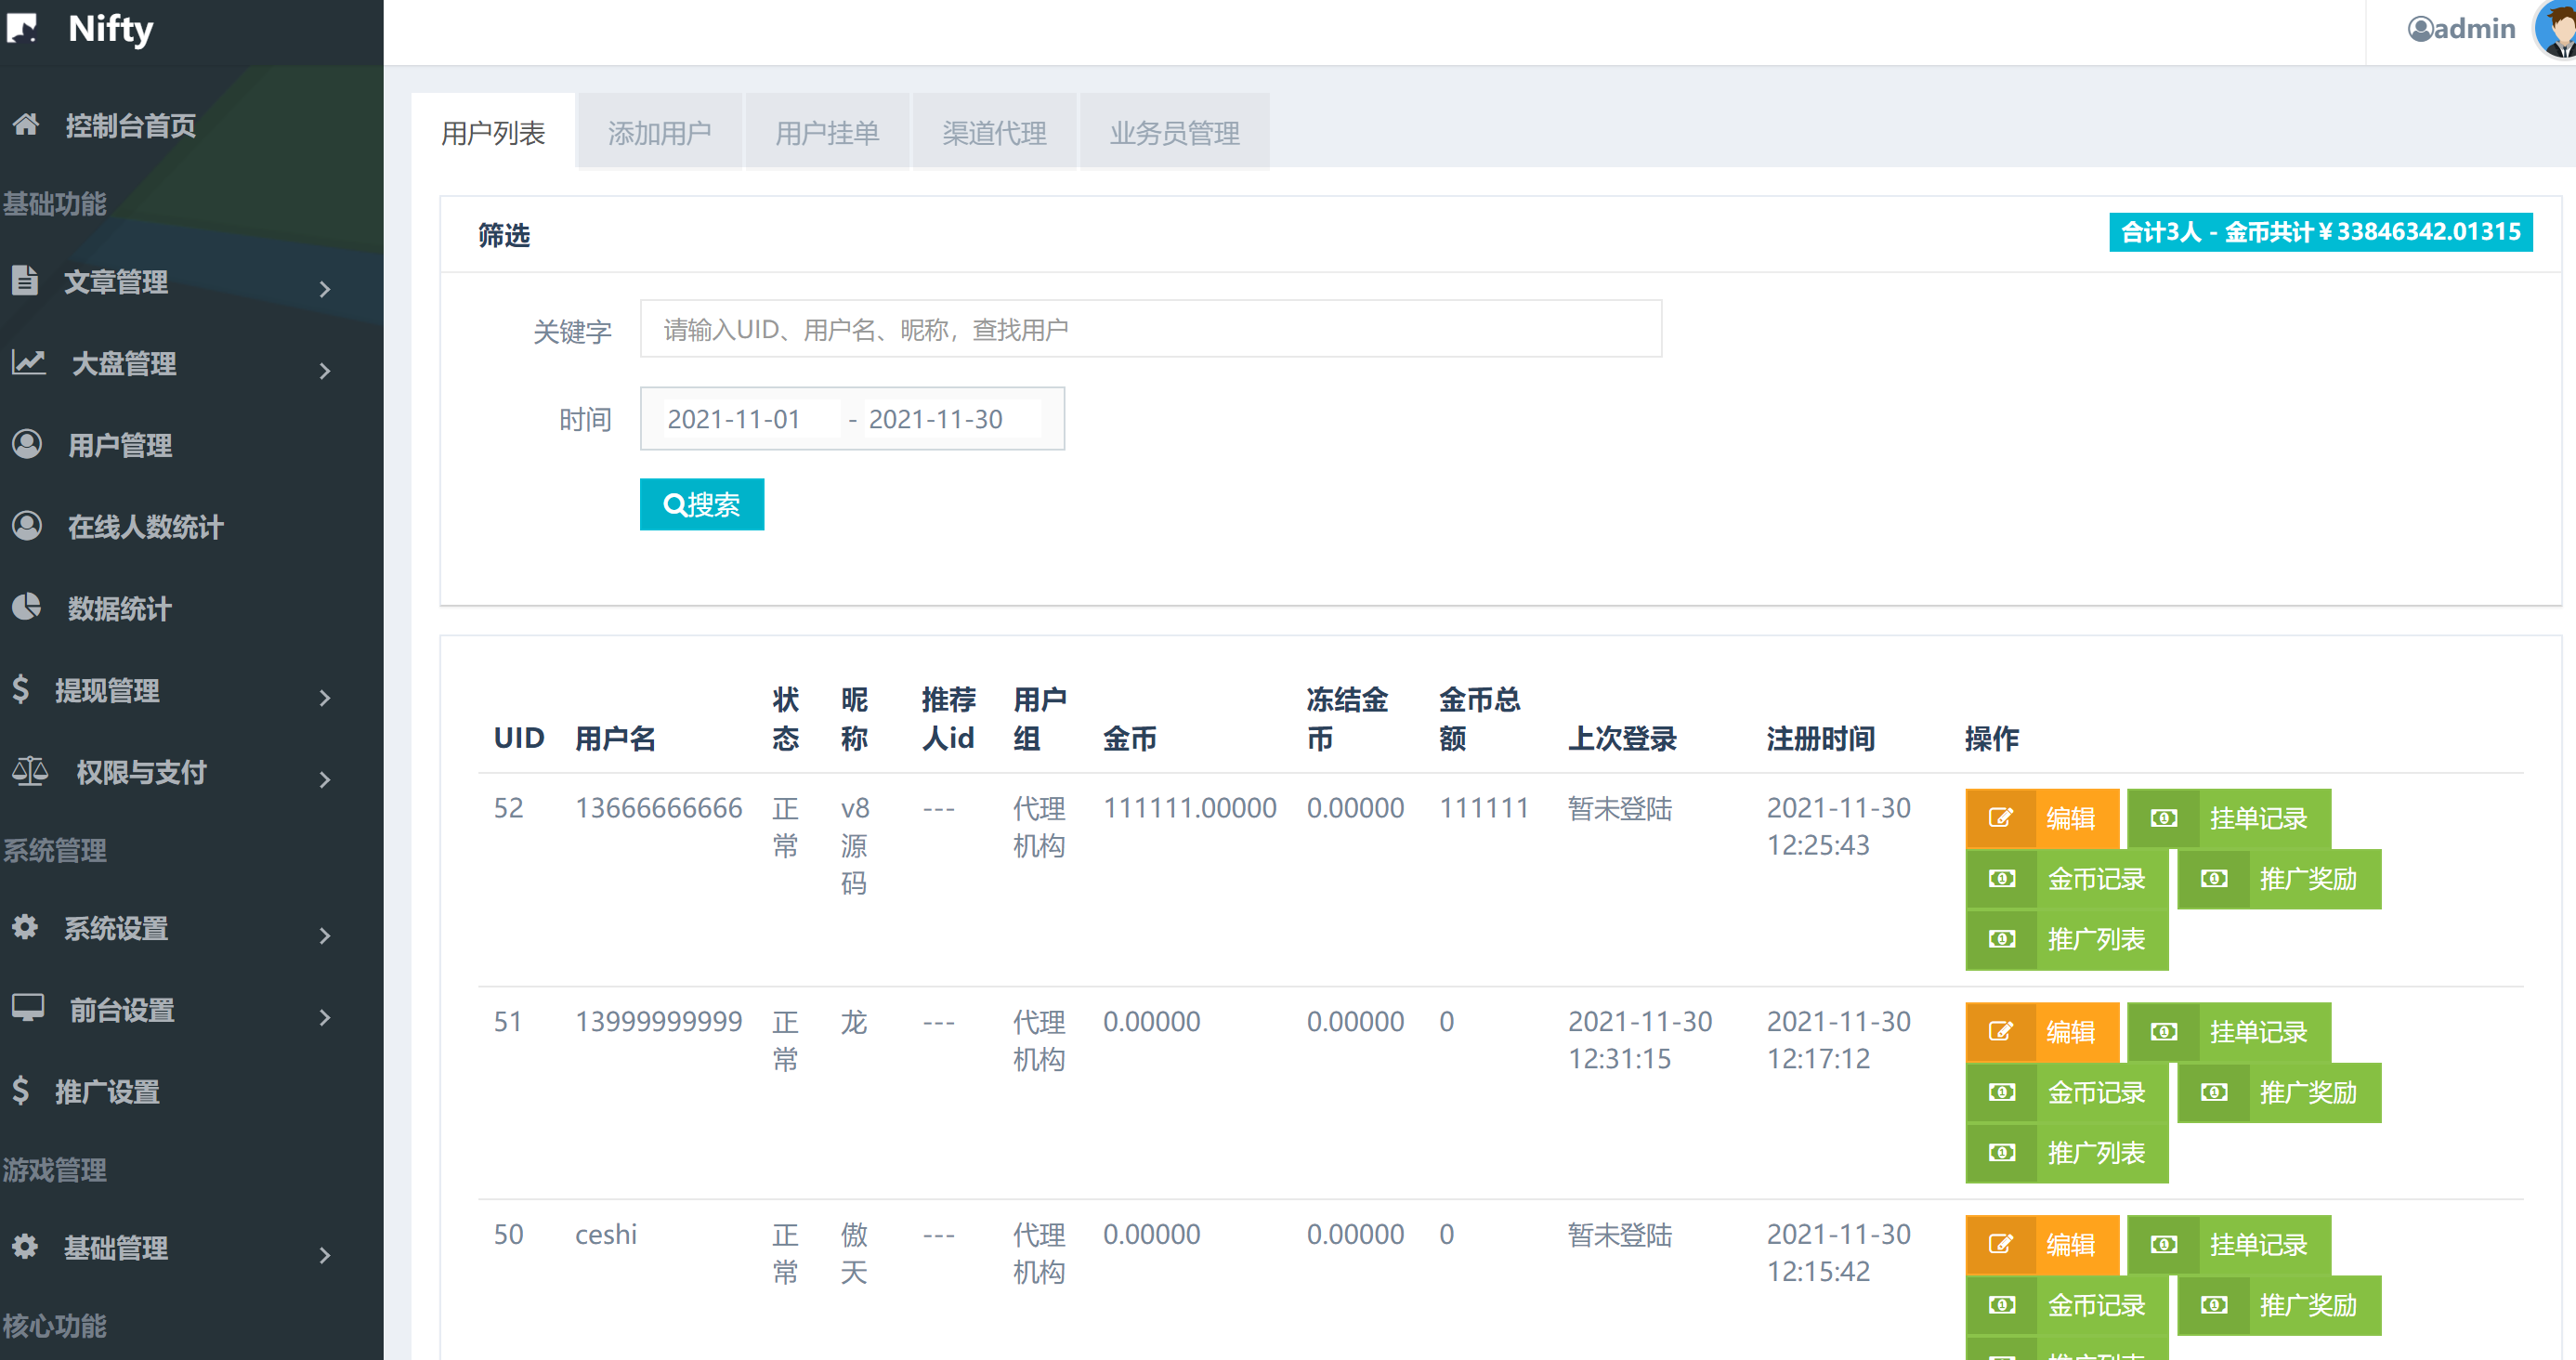Switch to the 添加用户 tab
2576x1360 pixels.
click(x=659, y=133)
